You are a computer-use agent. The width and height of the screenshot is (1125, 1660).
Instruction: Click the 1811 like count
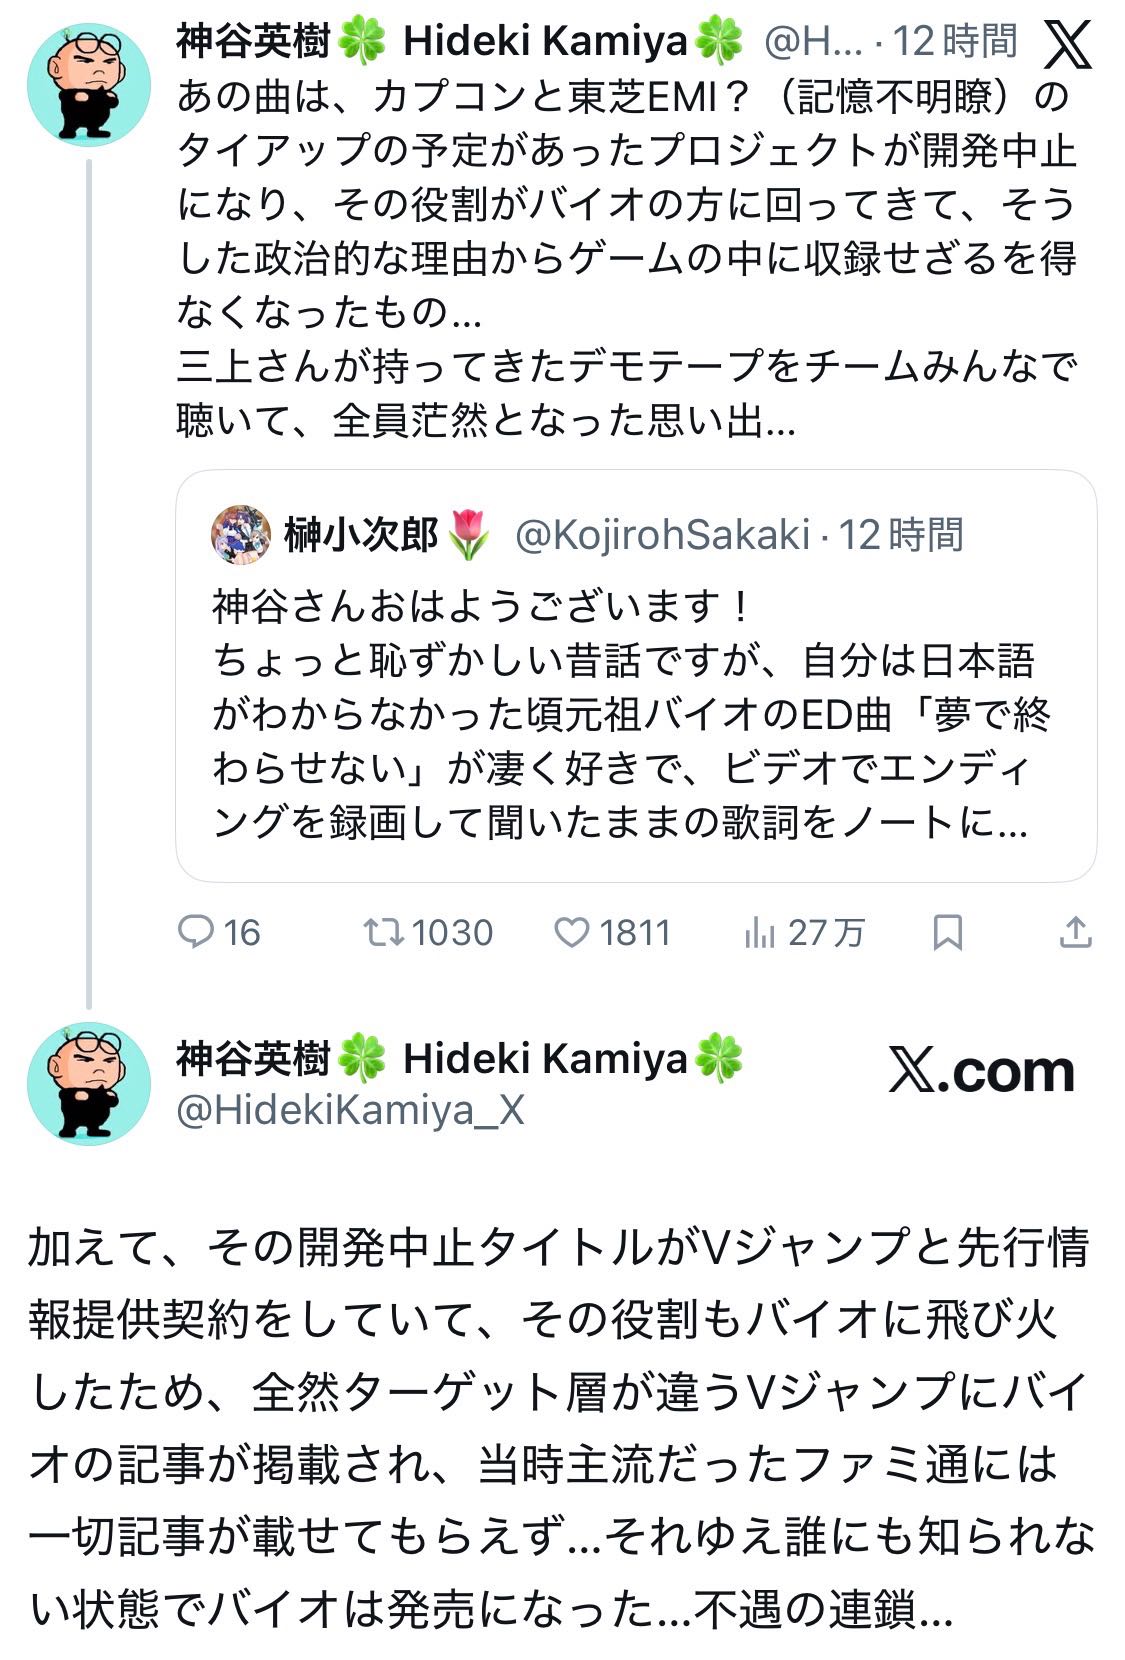635,932
